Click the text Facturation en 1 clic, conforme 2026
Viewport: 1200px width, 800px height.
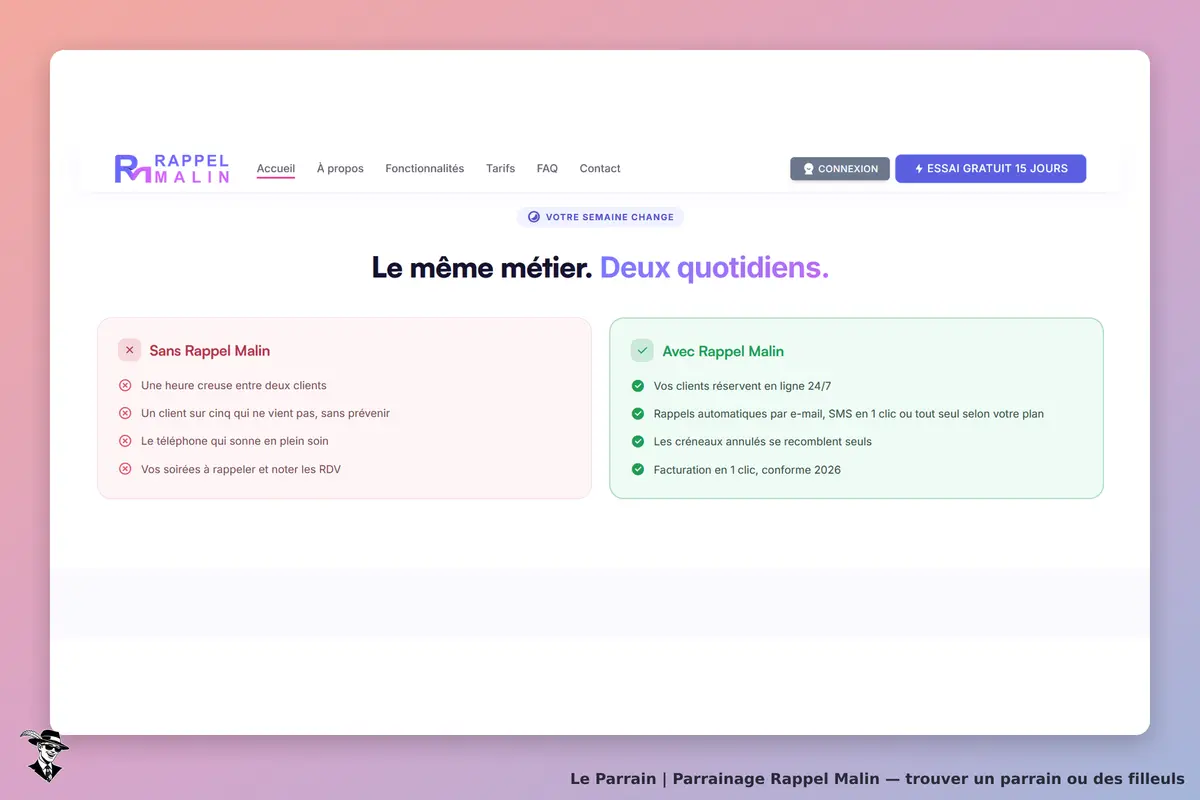tap(747, 469)
